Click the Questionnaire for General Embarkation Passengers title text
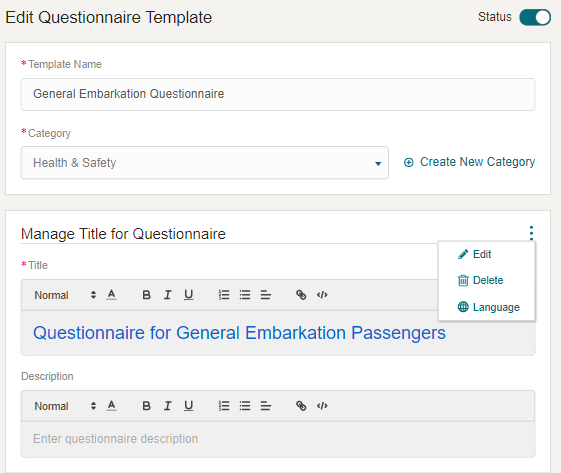The width and height of the screenshot is (561, 473). (x=239, y=333)
